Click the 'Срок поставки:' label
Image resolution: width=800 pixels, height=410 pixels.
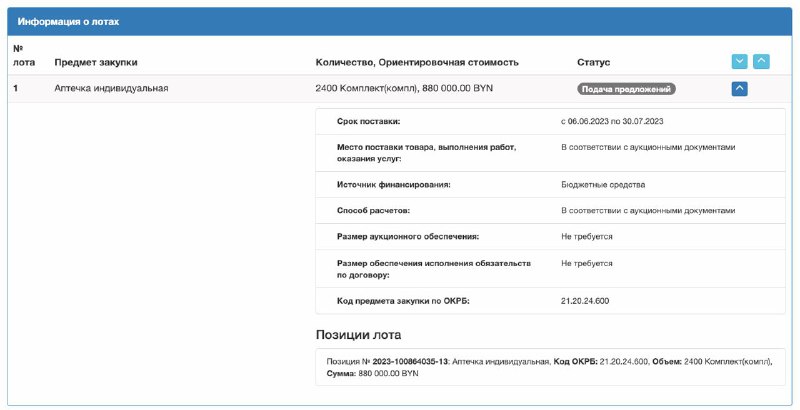(368, 121)
